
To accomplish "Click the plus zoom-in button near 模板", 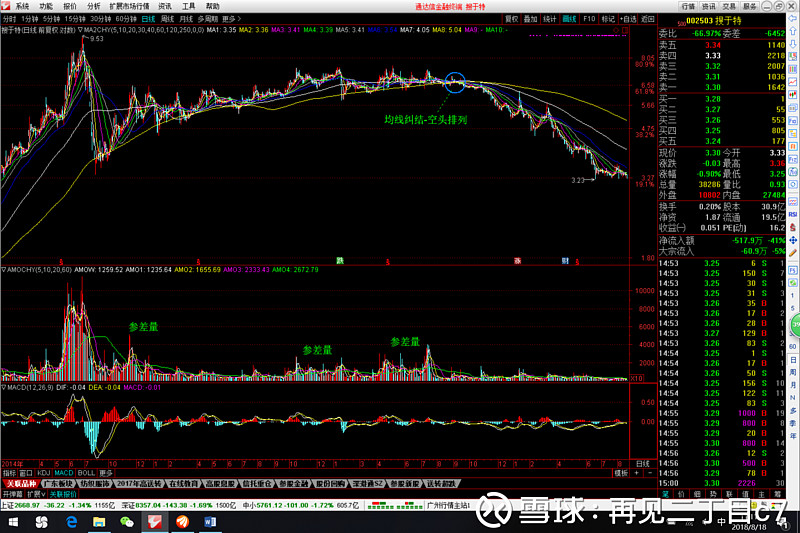I will (636, 473).
